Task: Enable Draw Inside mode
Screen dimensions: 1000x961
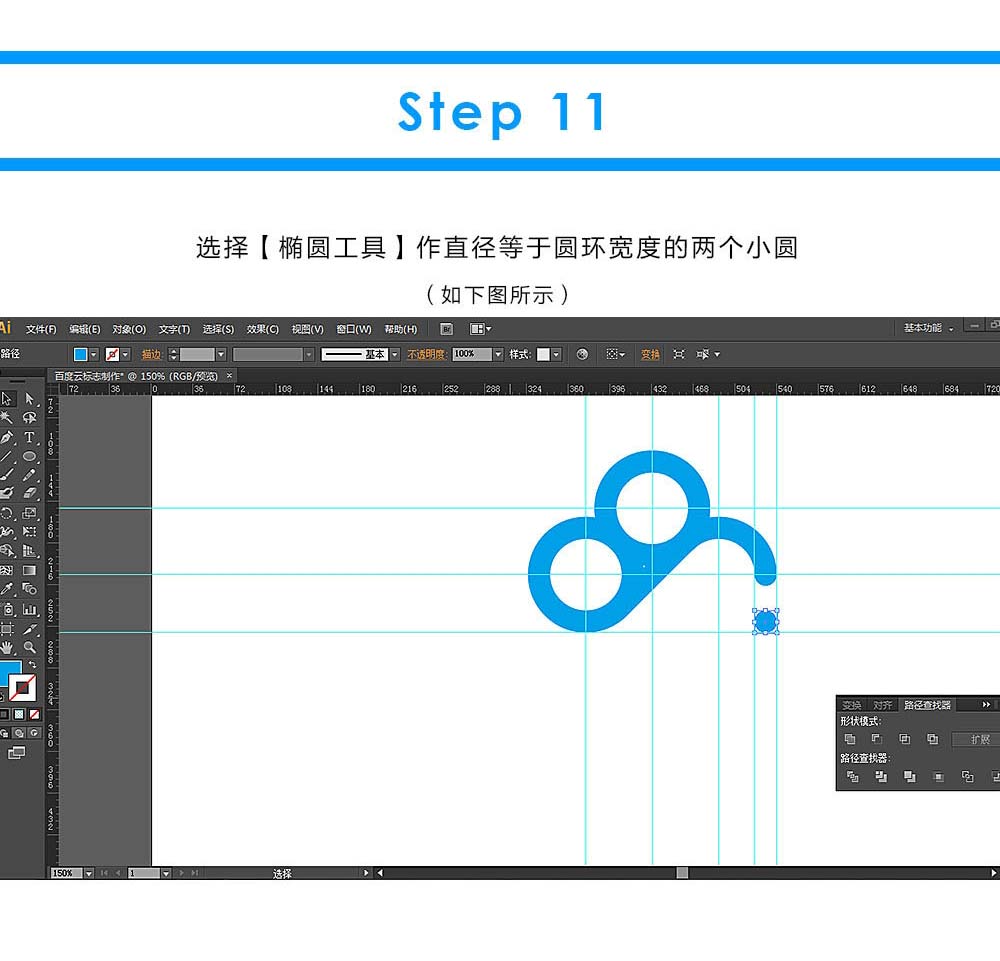Action: coord(34,733)
